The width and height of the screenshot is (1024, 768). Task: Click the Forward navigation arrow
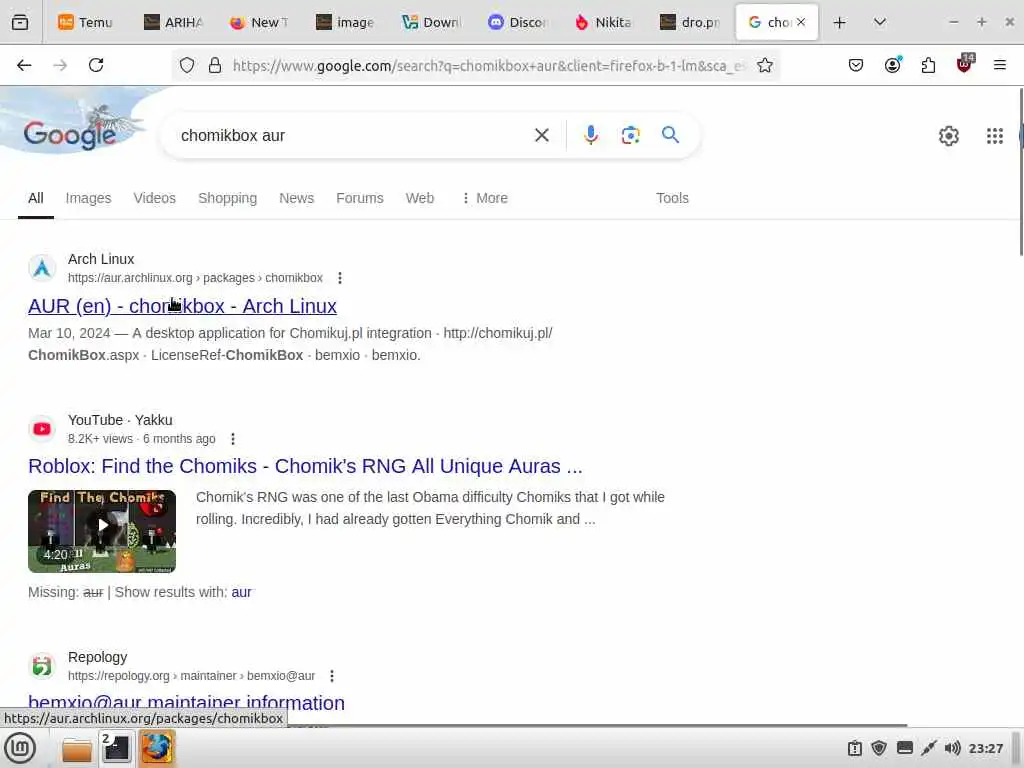[60, 65]
